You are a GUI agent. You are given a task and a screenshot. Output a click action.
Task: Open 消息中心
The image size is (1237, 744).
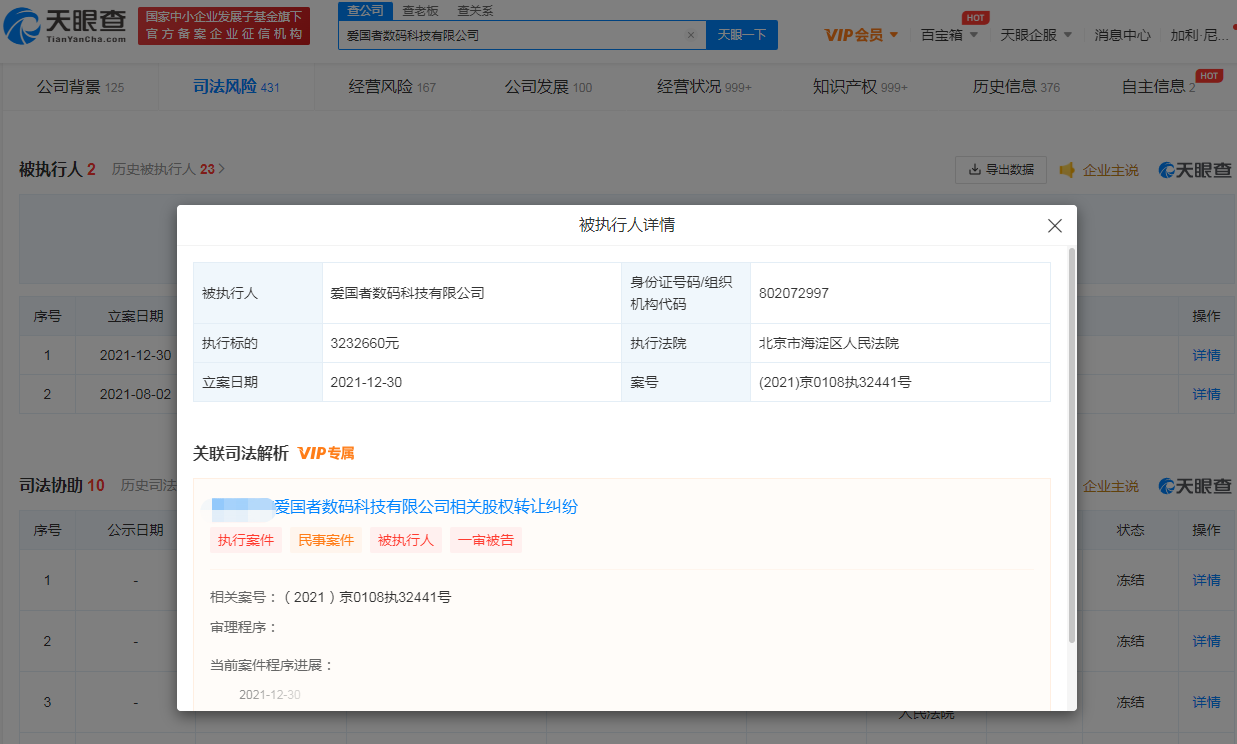[1122, 35]
